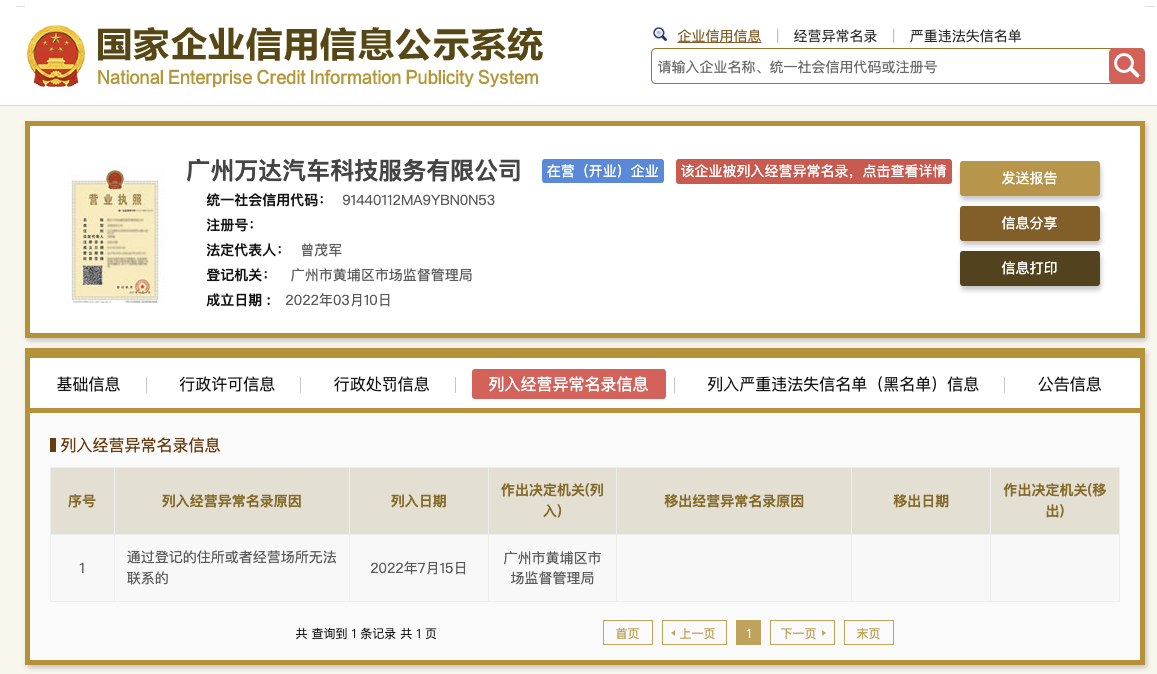Switch to the 行政许可信息 tab
This screenshot has width=1157, height=674.
[227, 384]
